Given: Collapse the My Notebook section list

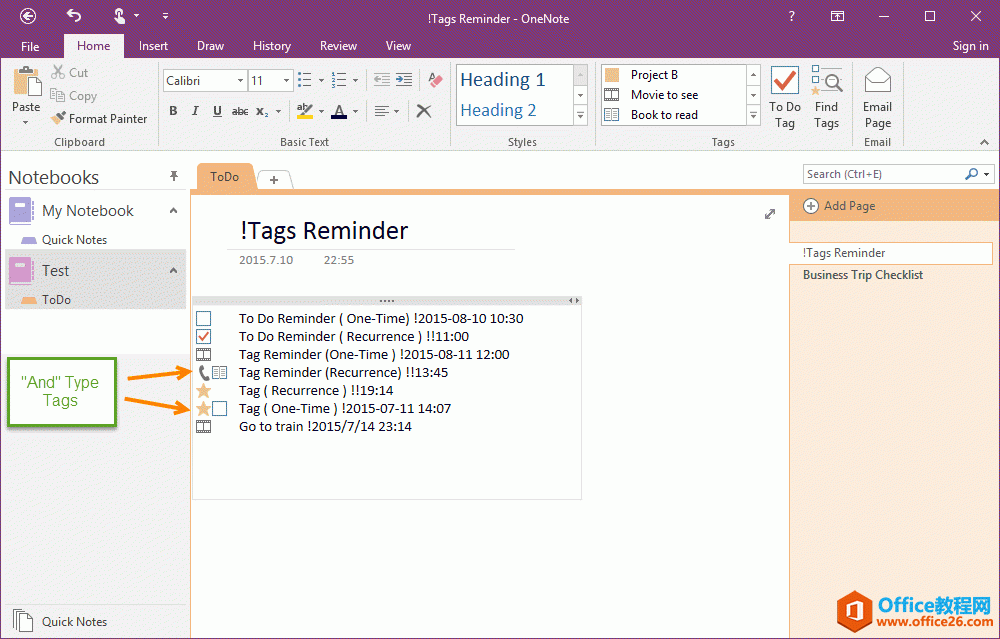Looking at the screenshot, I should click(x=173, y=211).
